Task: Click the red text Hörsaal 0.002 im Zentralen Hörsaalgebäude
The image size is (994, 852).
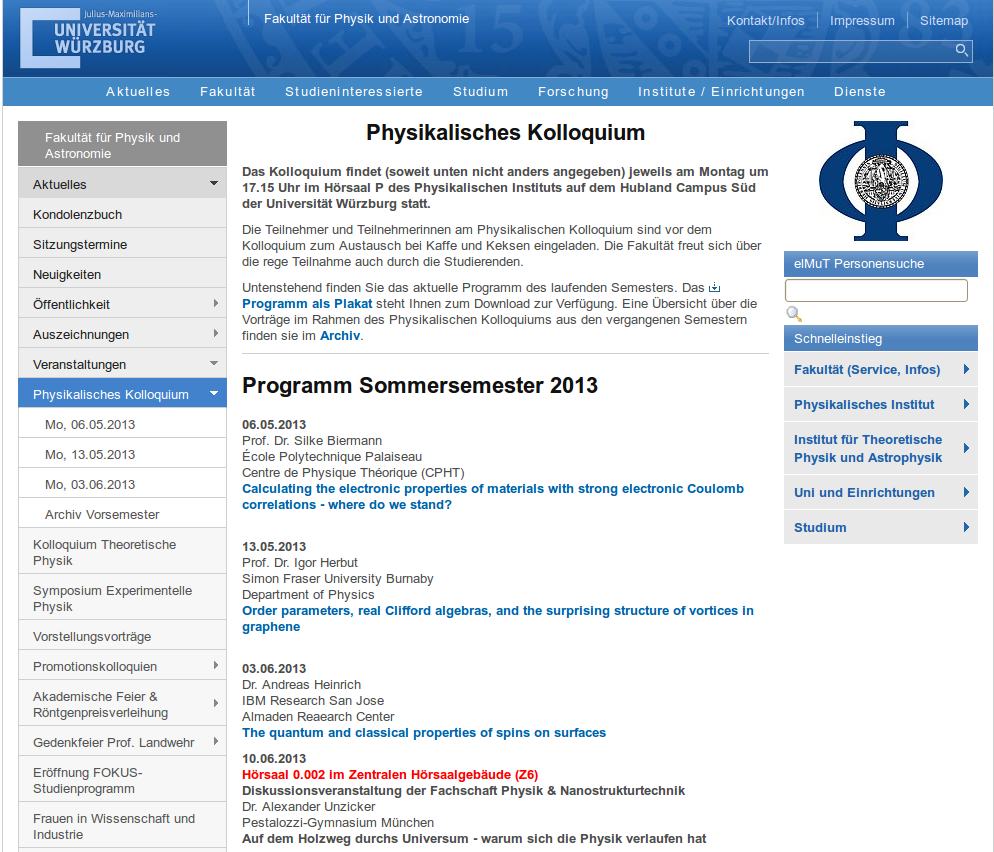Action: (390, 774)
